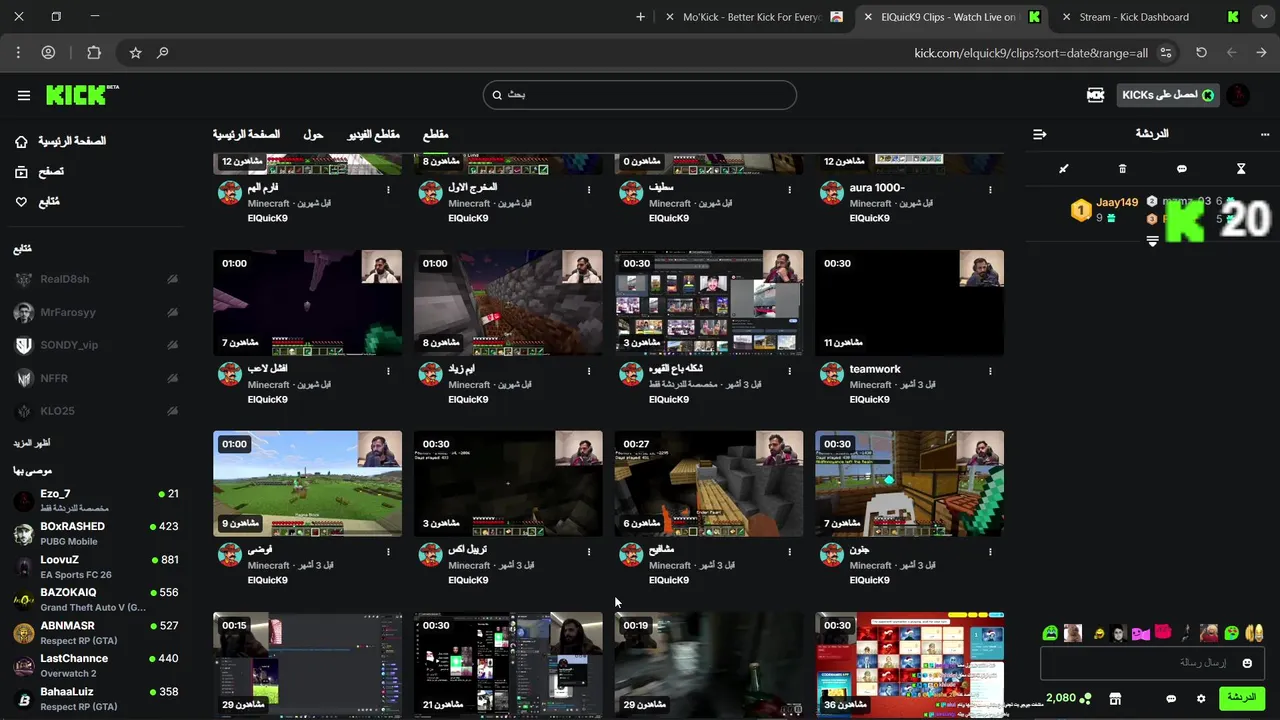The image size is (1280, 720).
Task: Click the search field in the Kick header
Action: [640, 95]
